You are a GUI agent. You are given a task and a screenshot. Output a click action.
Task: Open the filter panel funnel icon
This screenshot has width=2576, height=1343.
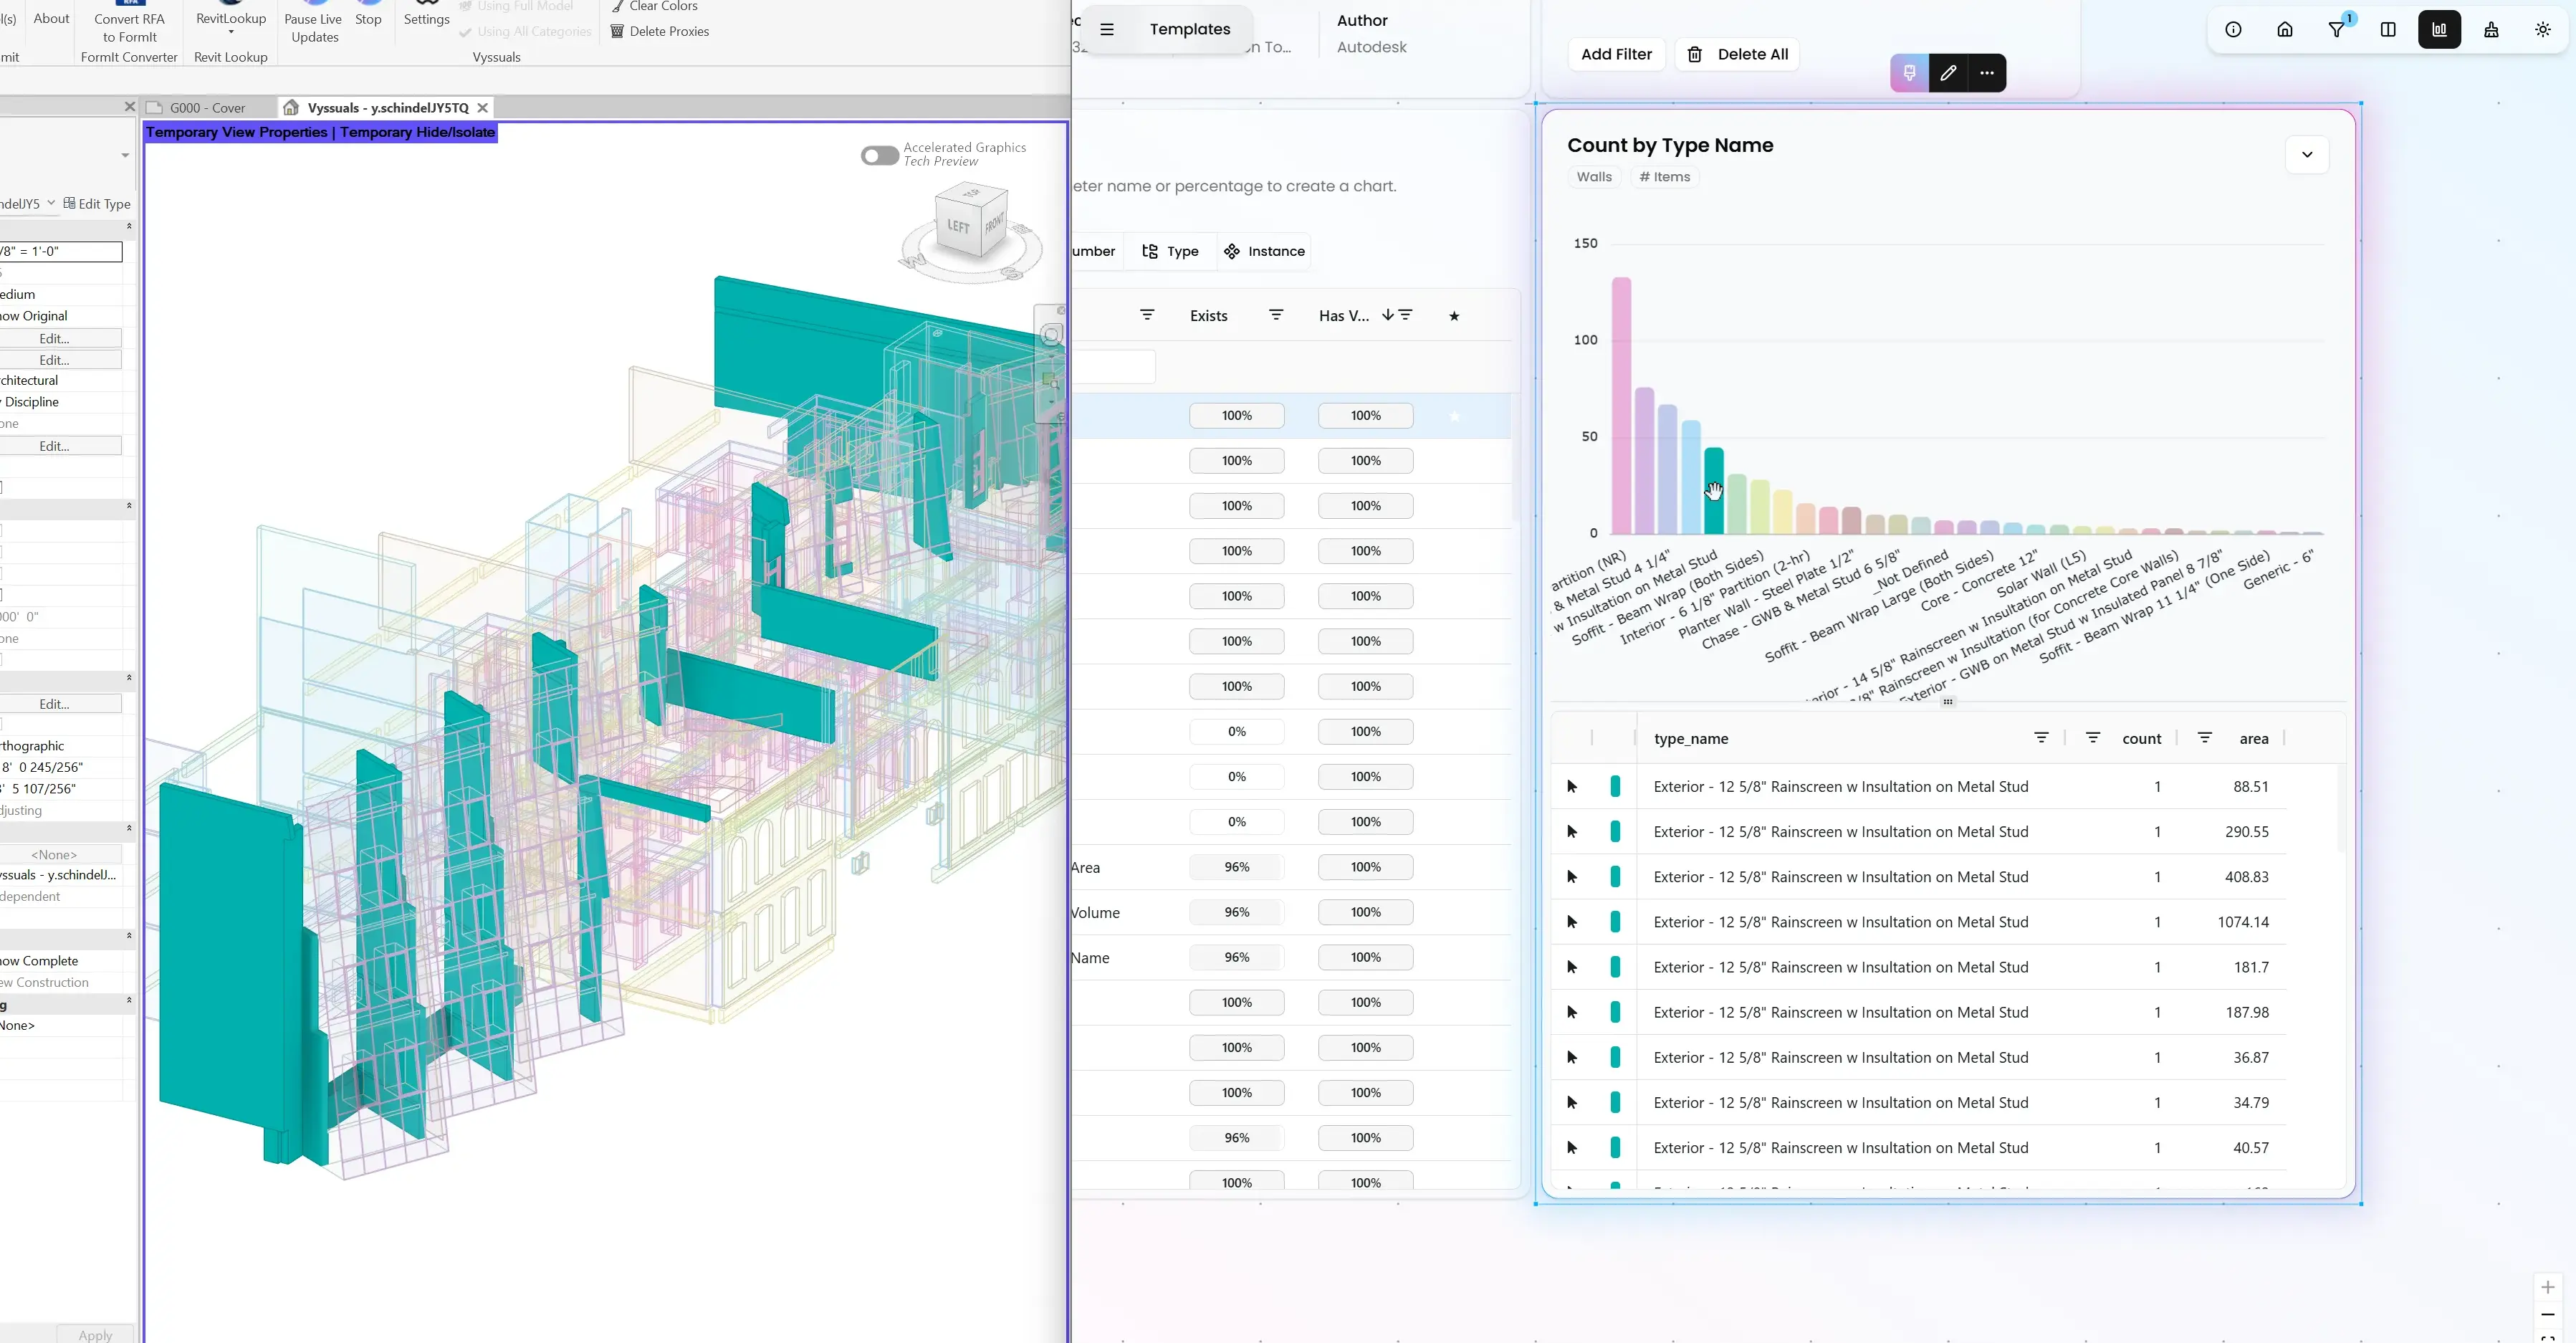[2337, 30]
